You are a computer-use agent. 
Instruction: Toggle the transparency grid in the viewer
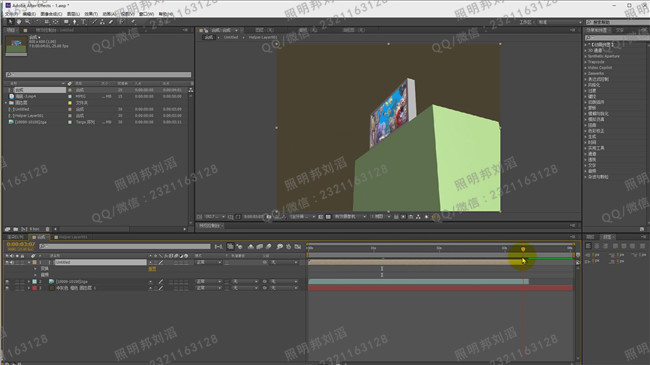tap(328, 217)
